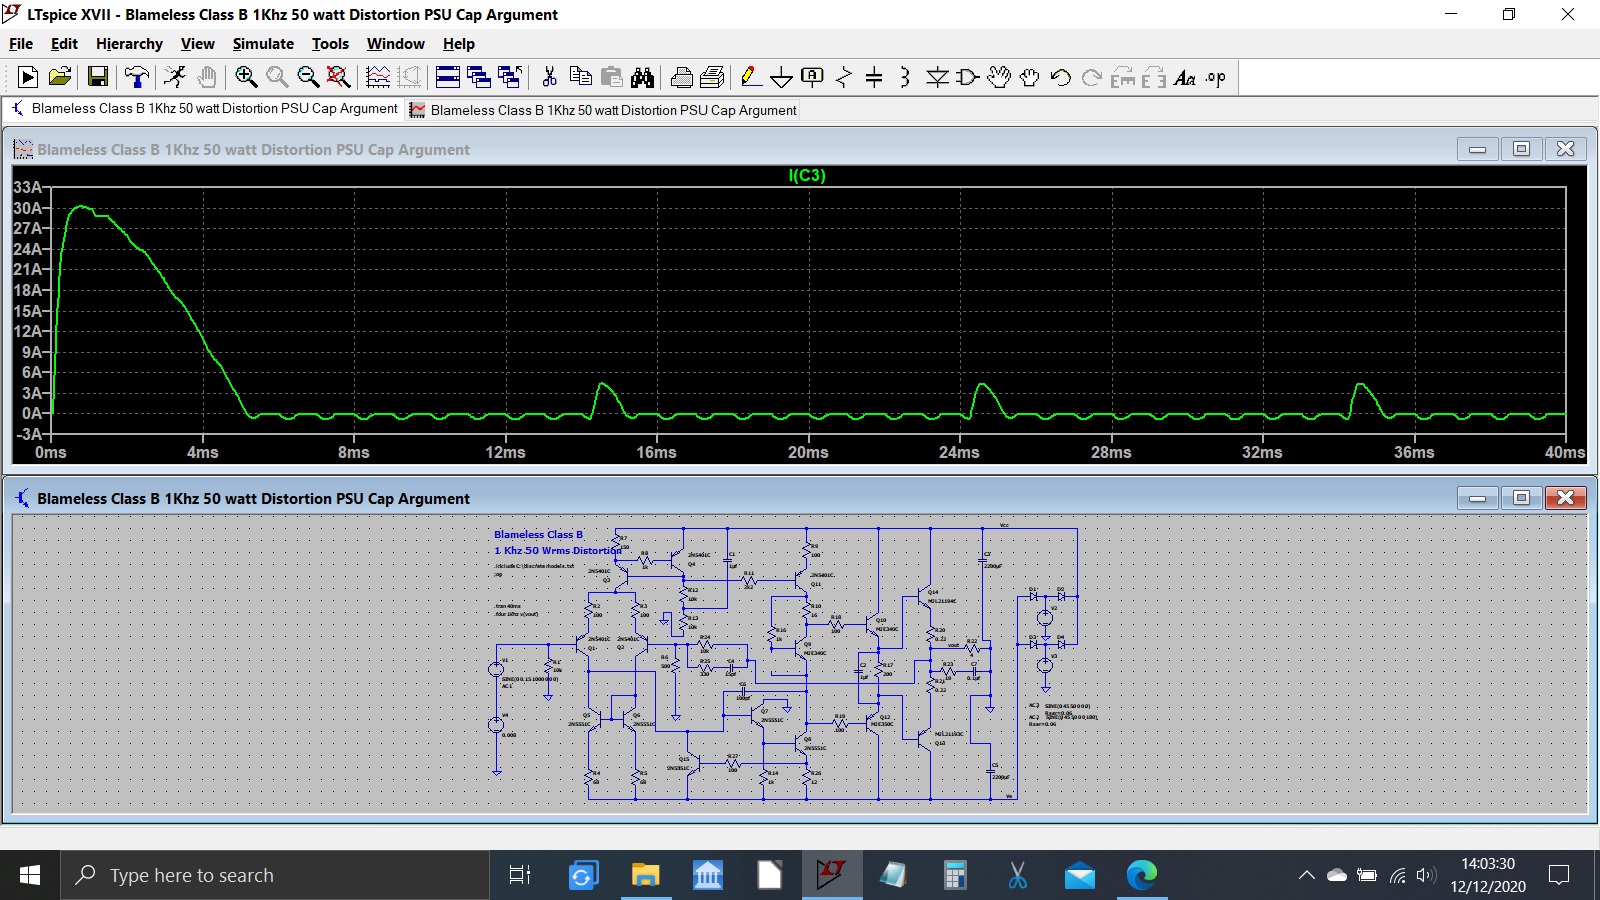Open Print Setup icon

click(x=713, y=77)
